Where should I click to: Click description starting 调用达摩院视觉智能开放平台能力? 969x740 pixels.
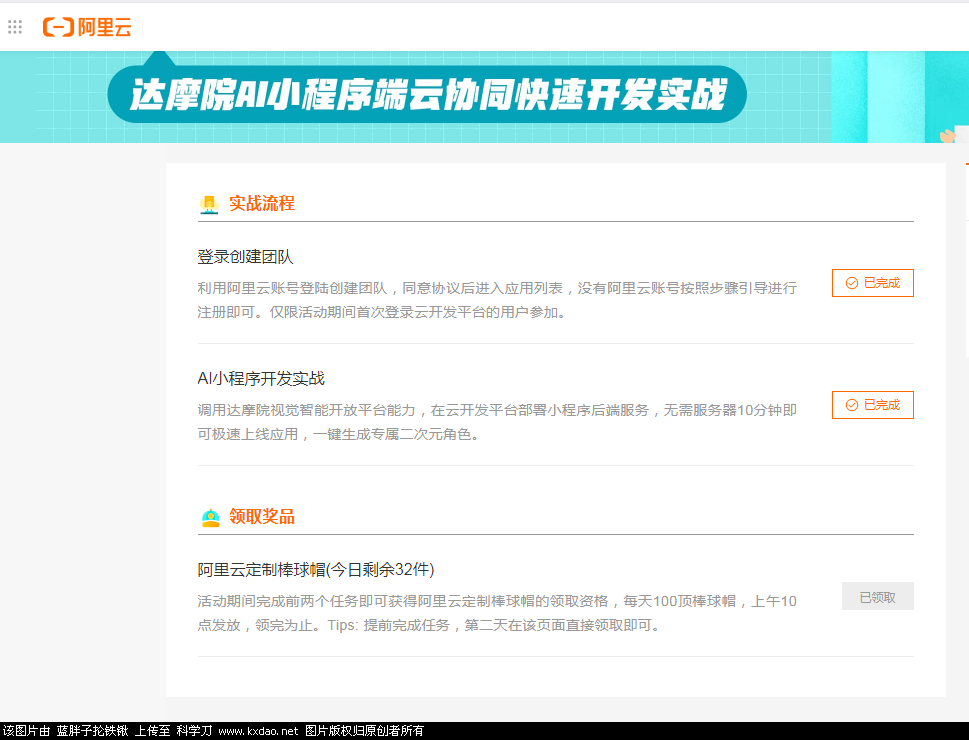(x=497, y=422)
